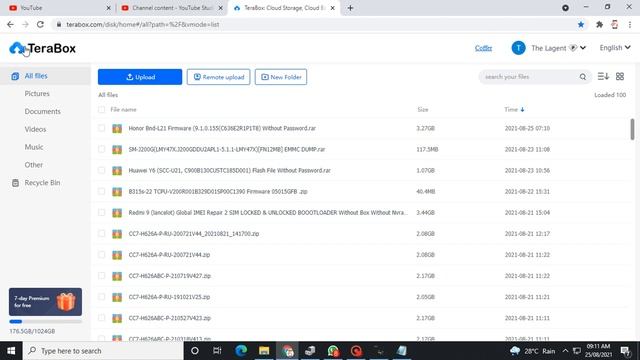Open link left of user avatar
The width and height of the screenshot is (640, 360).
483,48
